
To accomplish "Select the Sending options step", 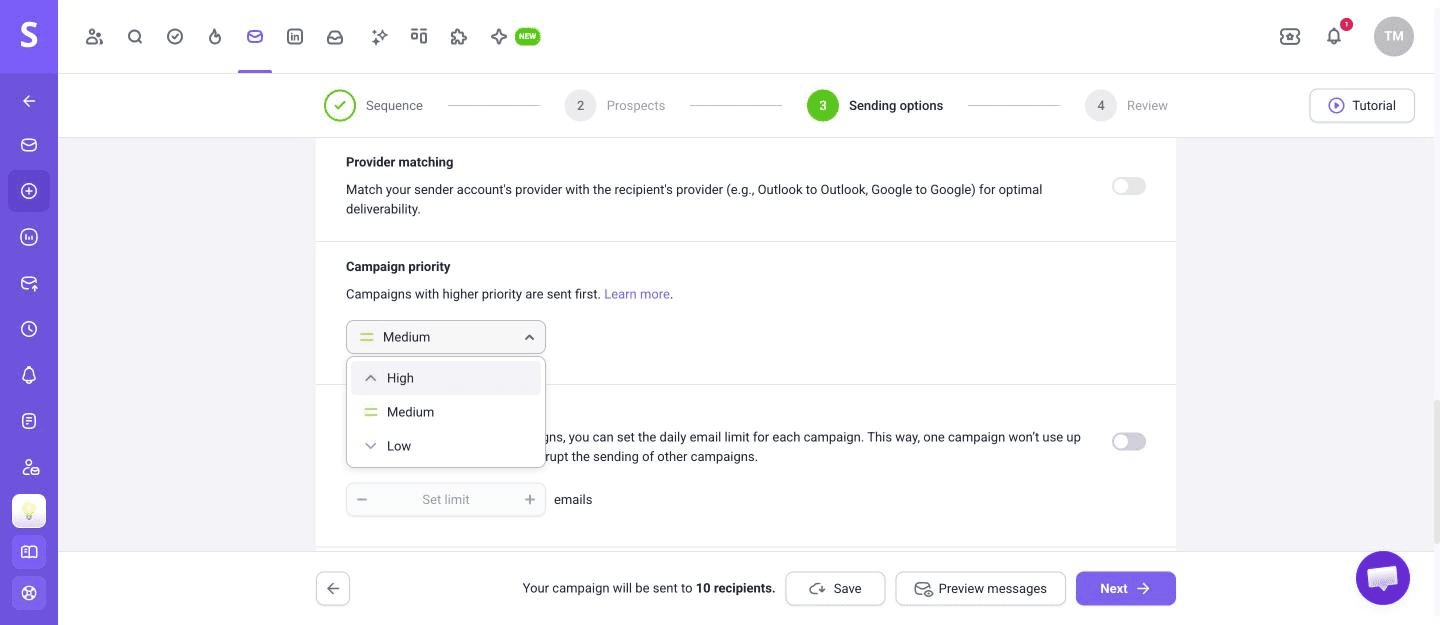I will [875, 105].
